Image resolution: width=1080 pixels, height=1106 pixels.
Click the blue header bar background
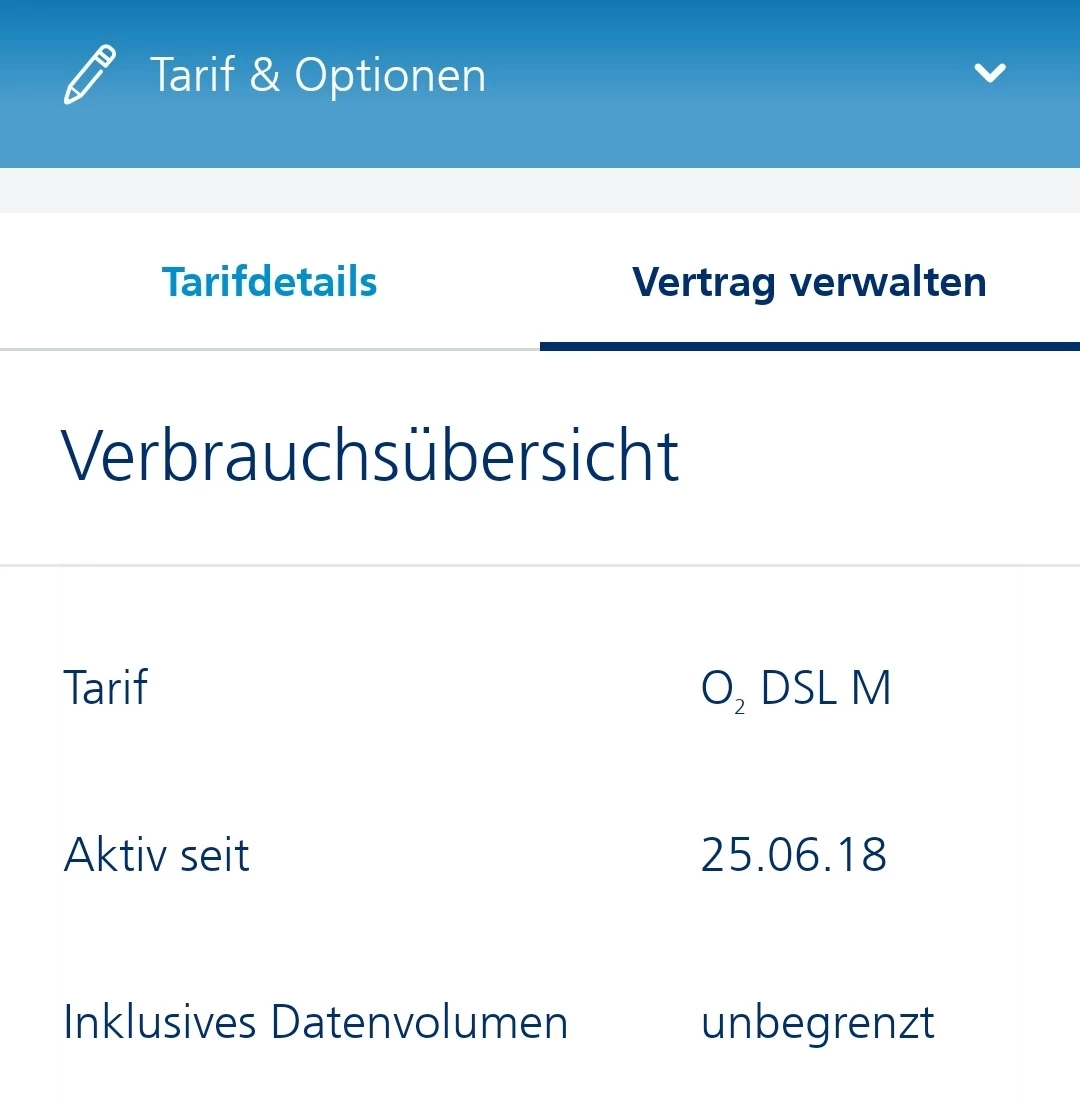click(705, 127)
